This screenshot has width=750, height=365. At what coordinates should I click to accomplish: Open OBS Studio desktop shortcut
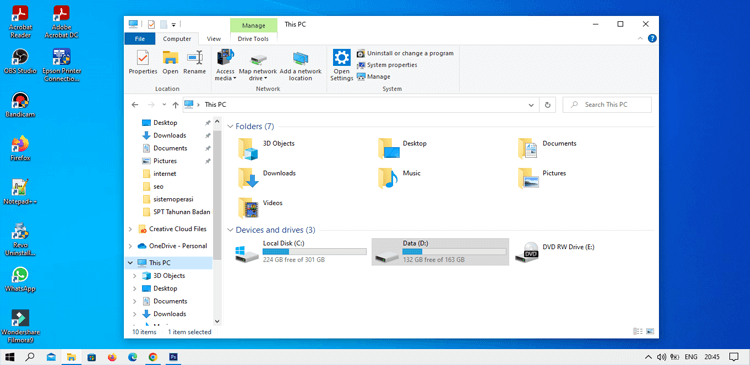[x=20, y=61]
